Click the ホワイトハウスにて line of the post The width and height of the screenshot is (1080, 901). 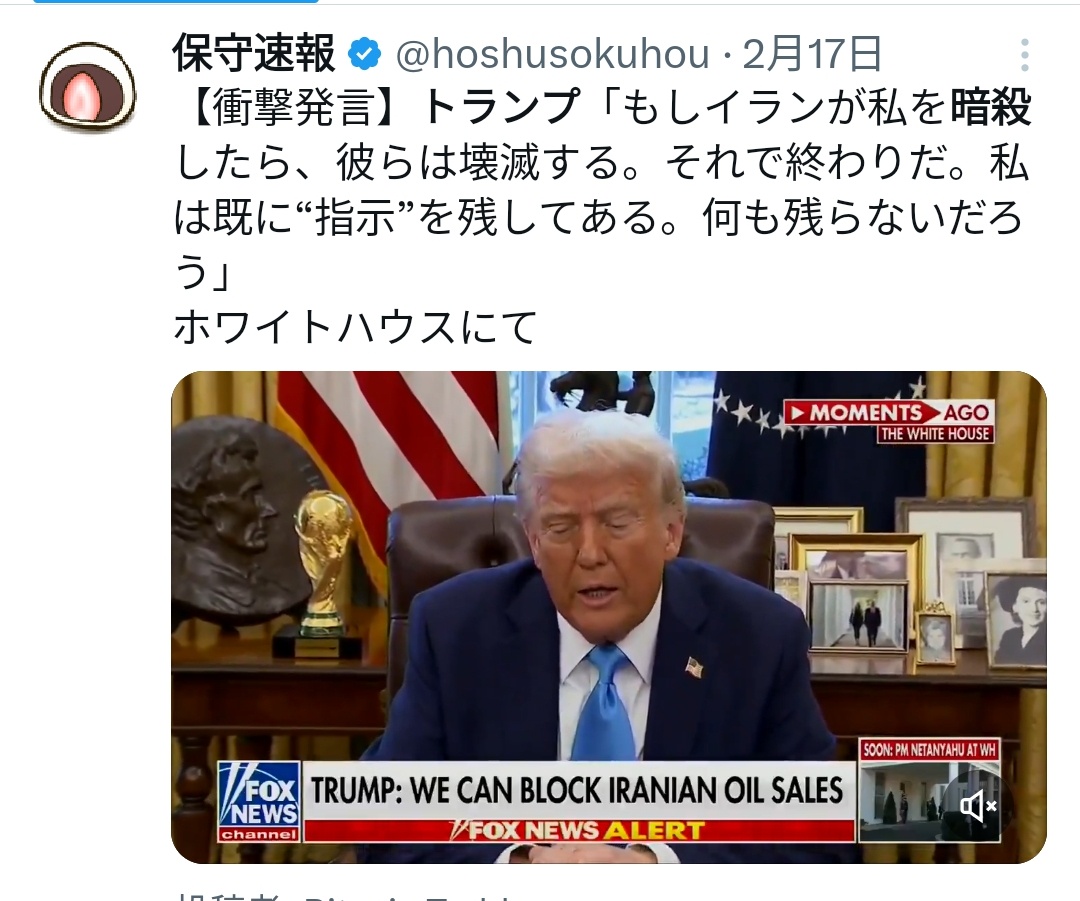pyautogui.click(x=355, y=327)
